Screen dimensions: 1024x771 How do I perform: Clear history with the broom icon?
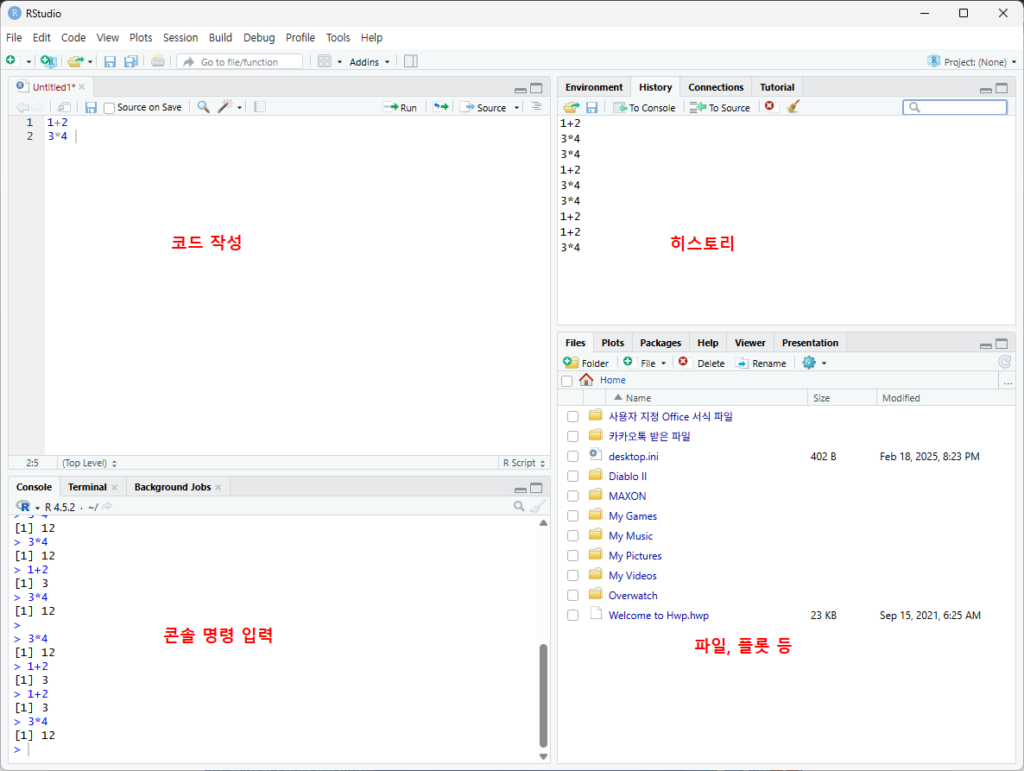coord(793,107)
